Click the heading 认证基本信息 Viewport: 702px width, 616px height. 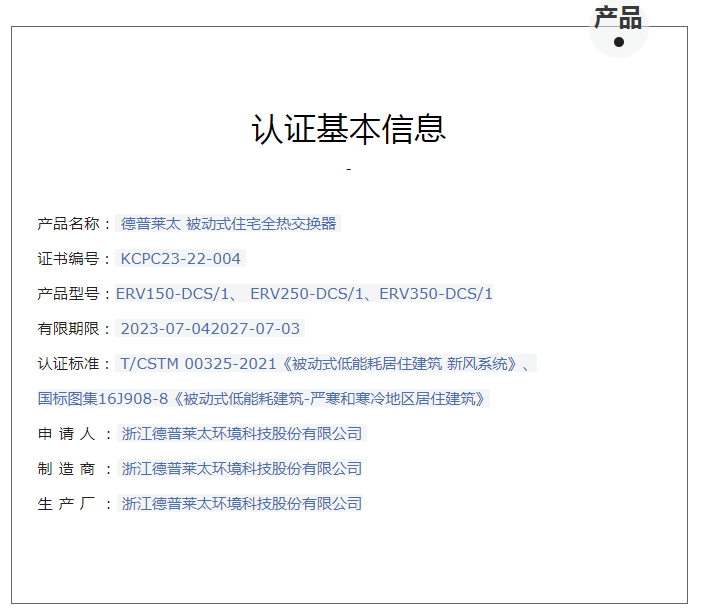(349, 129)
